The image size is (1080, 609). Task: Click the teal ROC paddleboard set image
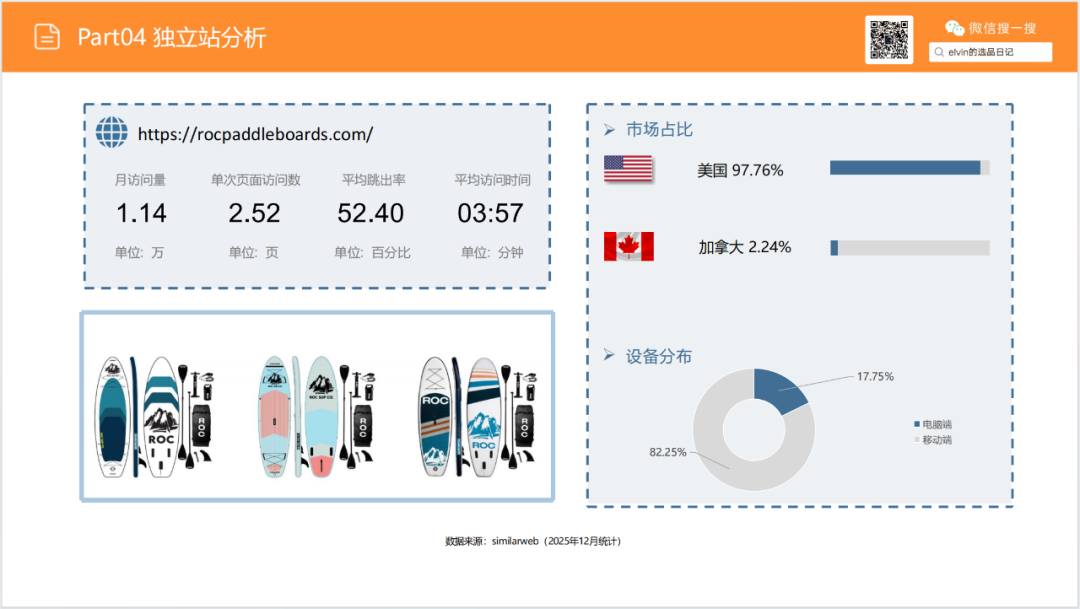tap(155, 415)
